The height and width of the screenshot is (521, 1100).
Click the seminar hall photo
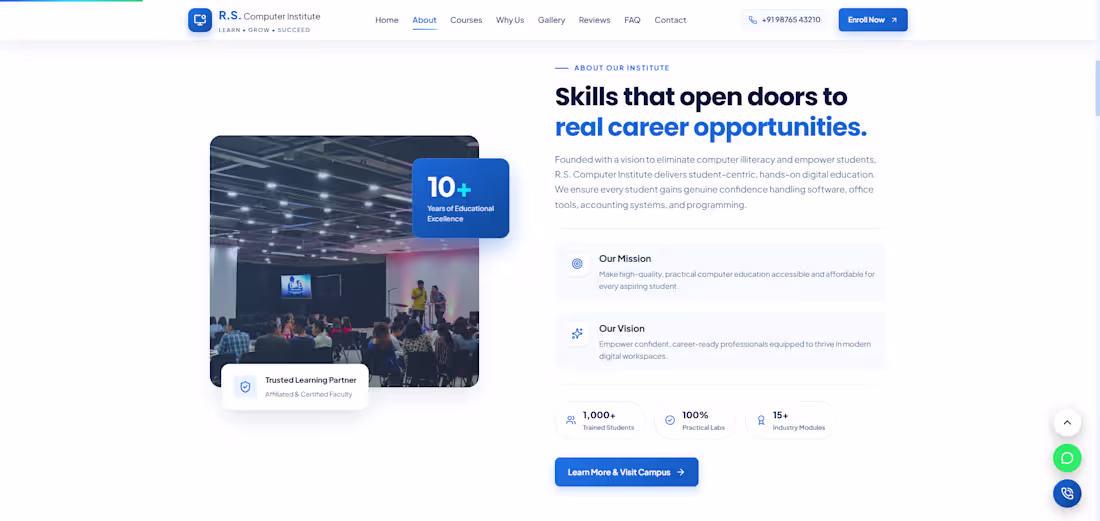tap(344, 261)
